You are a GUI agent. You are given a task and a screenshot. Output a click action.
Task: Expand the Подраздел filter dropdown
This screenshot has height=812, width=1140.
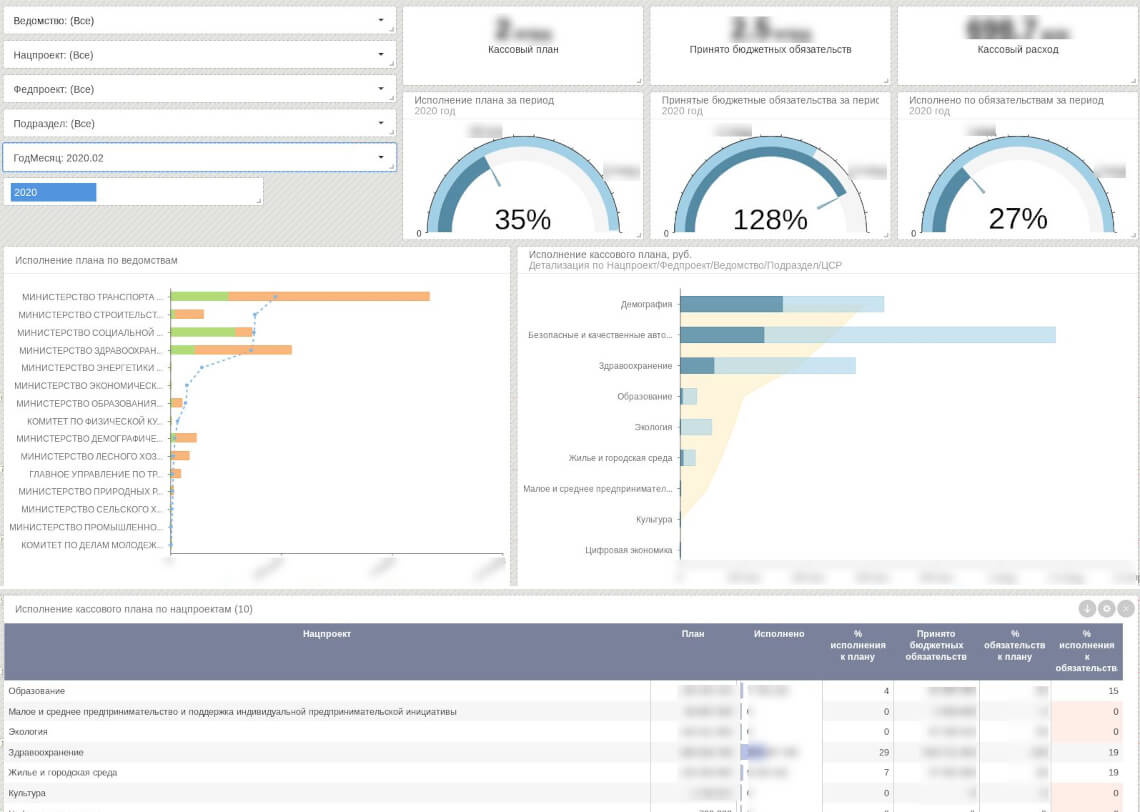(199, 124)
